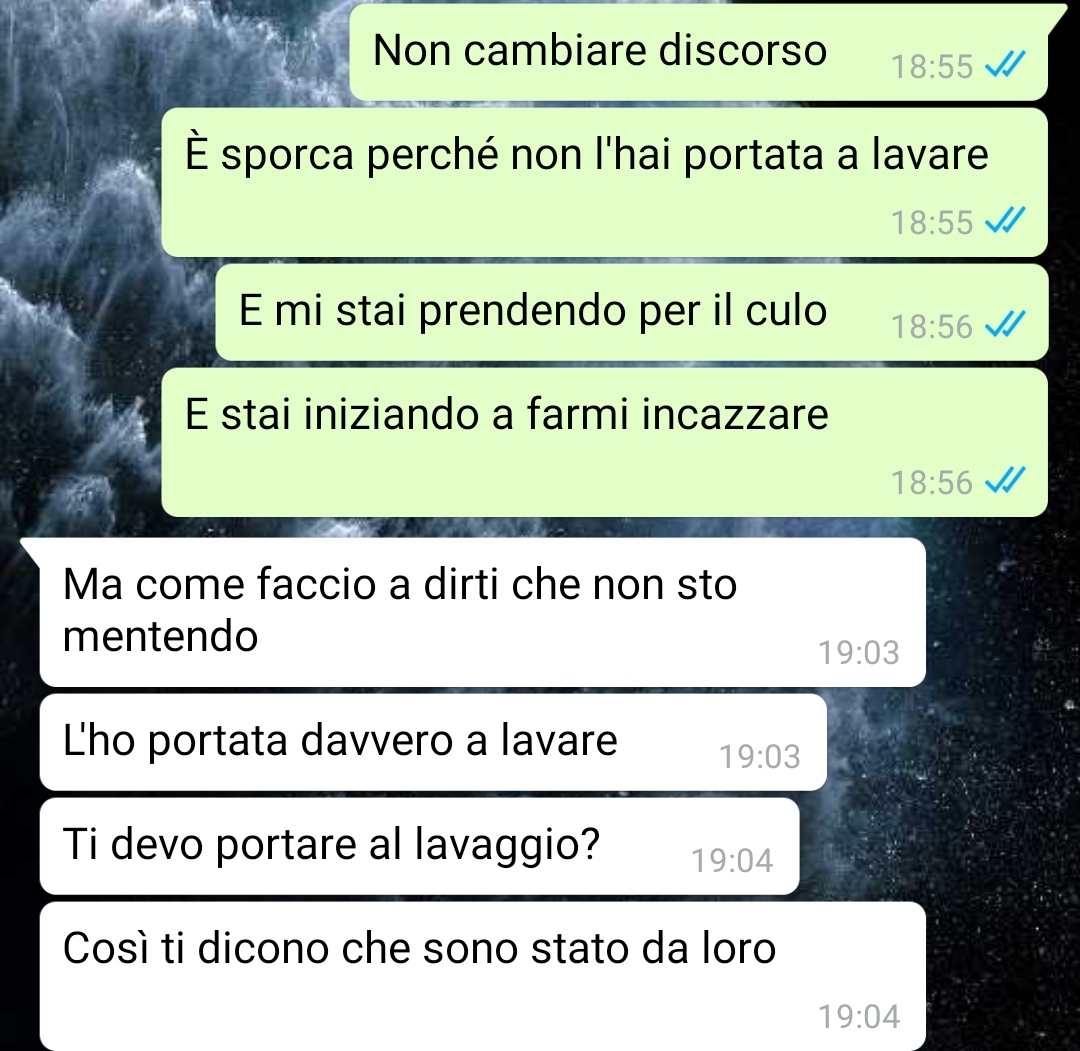Tap the 19:03 timestamp on 'L'ho portata davvero' message
Image resolution: width=1080 pixels, height=1051 pixels.
760,756
